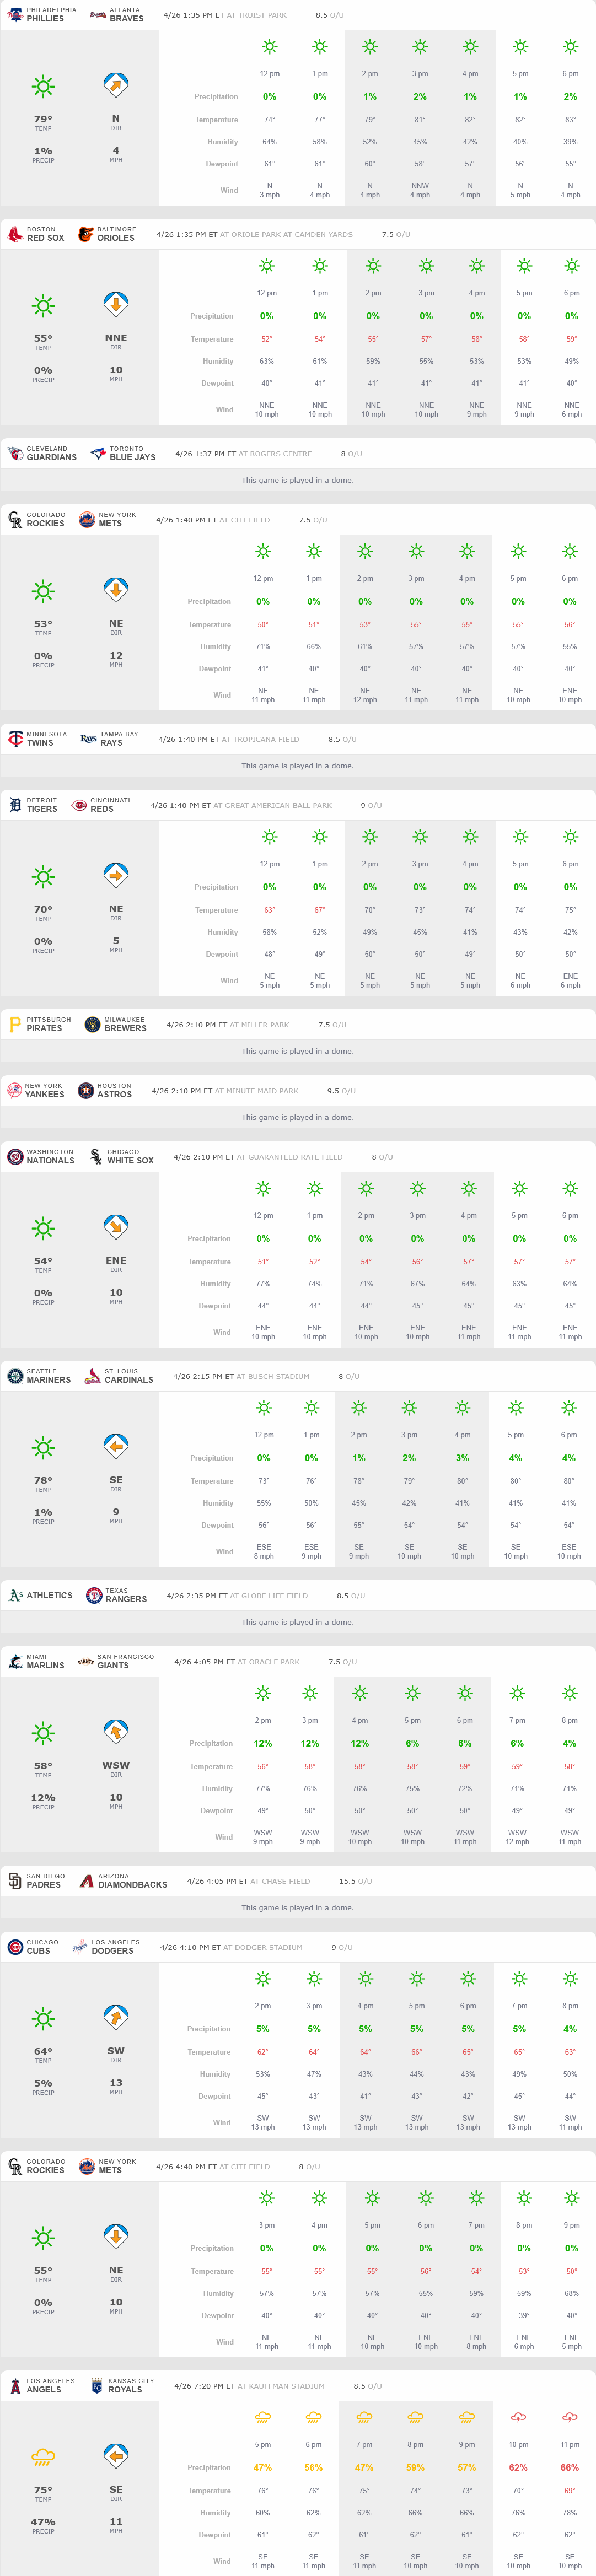Open the Detroit Tigers team link
This screenshot has width=596, height=2576.
point(42,805)
